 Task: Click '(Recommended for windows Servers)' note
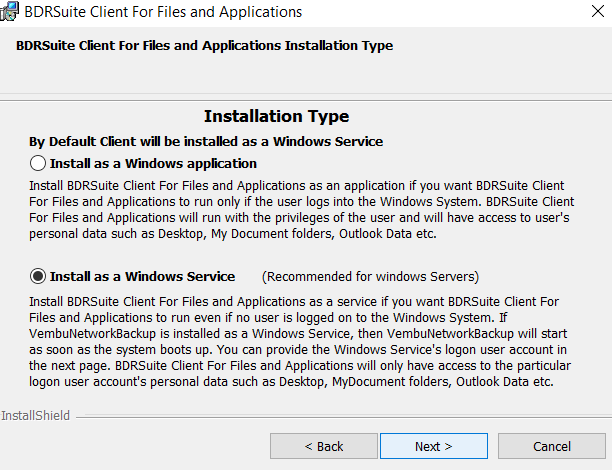tap(370, 276)
